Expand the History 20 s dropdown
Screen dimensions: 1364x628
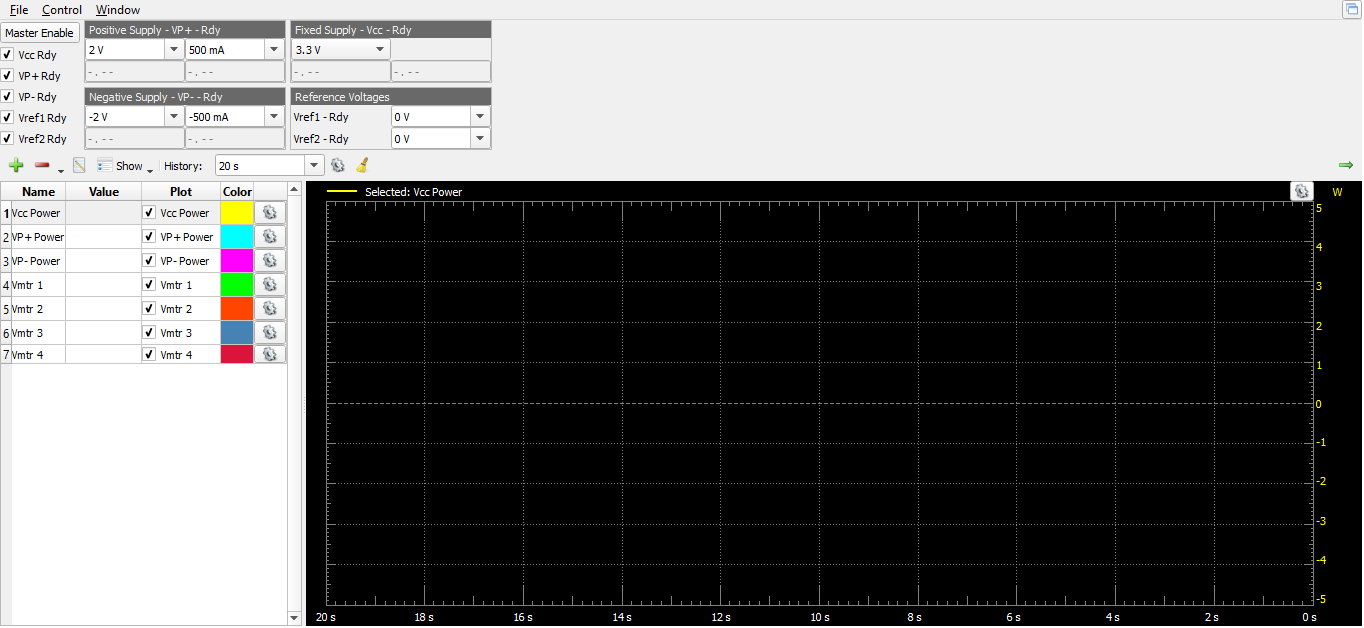pyautogui.click(x=315, y=166)
